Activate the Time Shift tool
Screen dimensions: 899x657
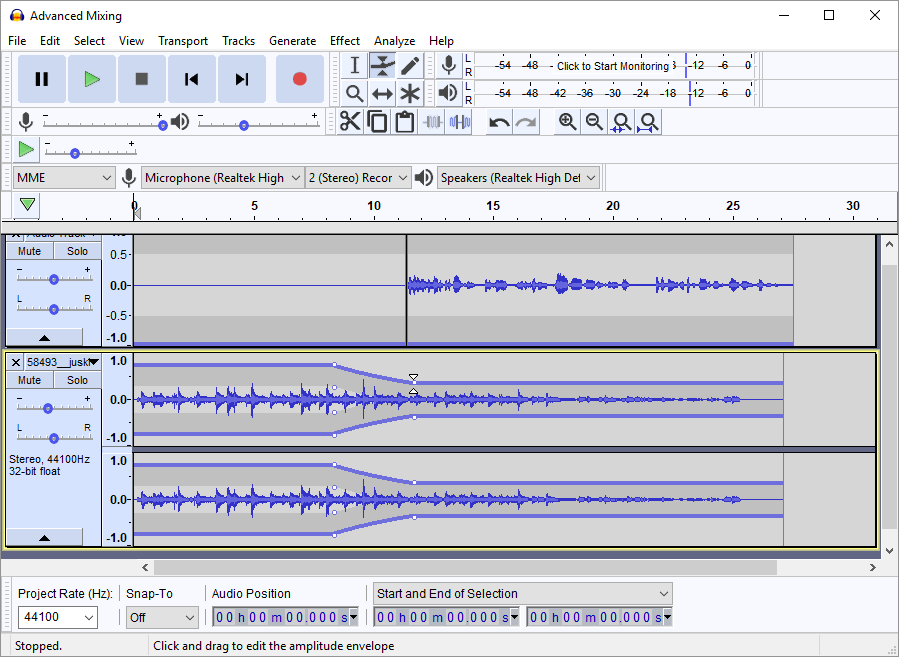click(x=382, y=94)
